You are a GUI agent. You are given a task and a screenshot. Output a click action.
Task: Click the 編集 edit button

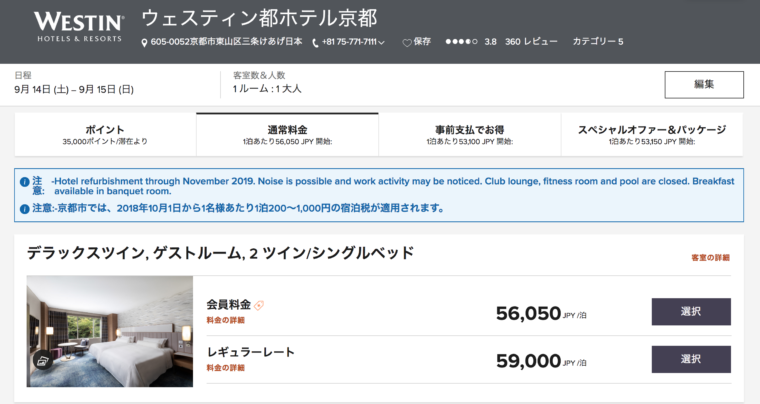(704, 85)
